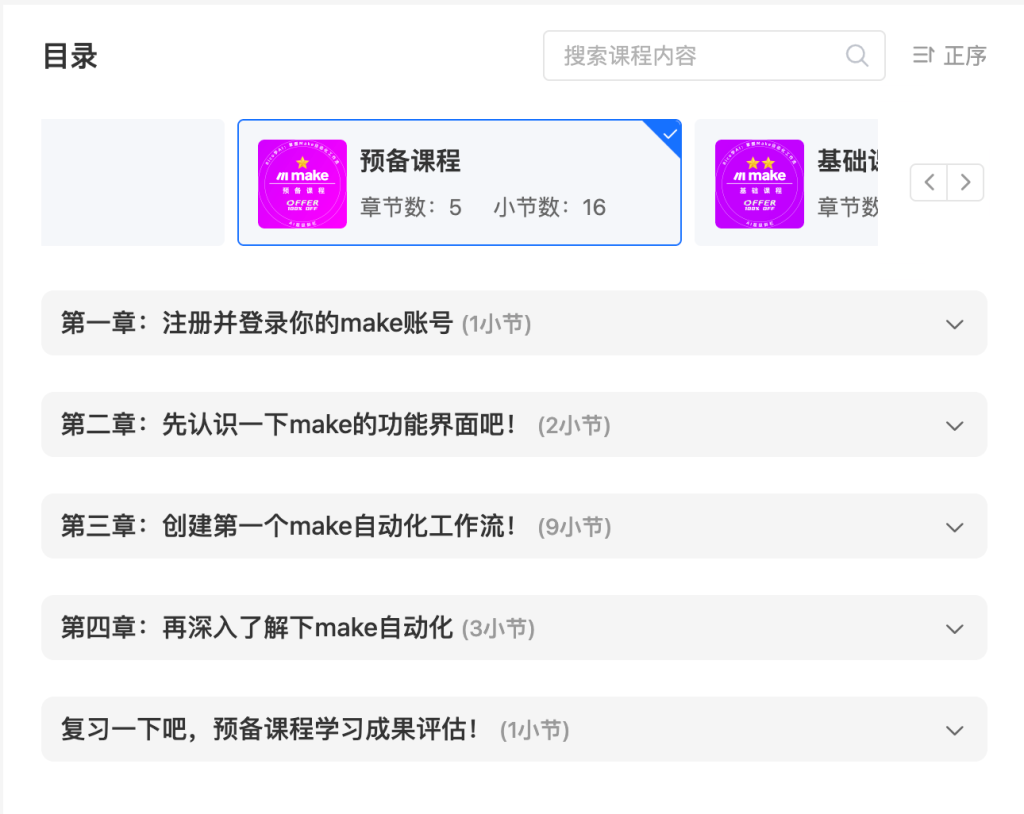Click the blue checkmark on 预备课程 card
1024x814 pixels.
click(670, 133)
